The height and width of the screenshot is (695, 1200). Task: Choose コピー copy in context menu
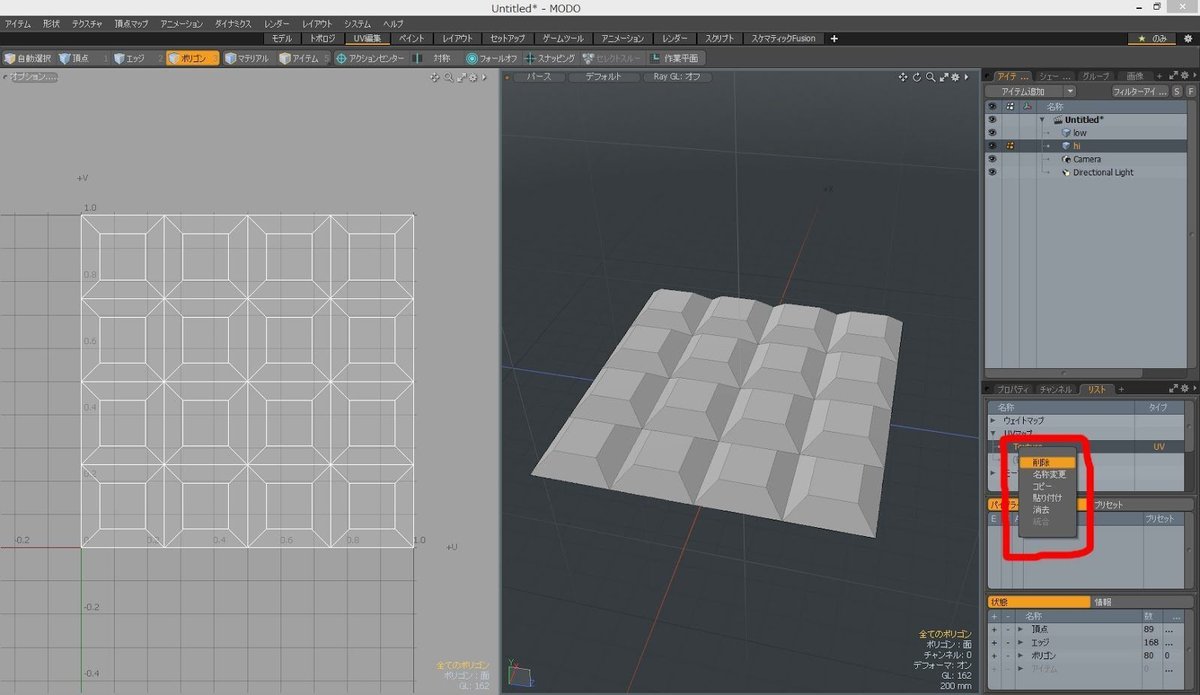(1047, 486)
